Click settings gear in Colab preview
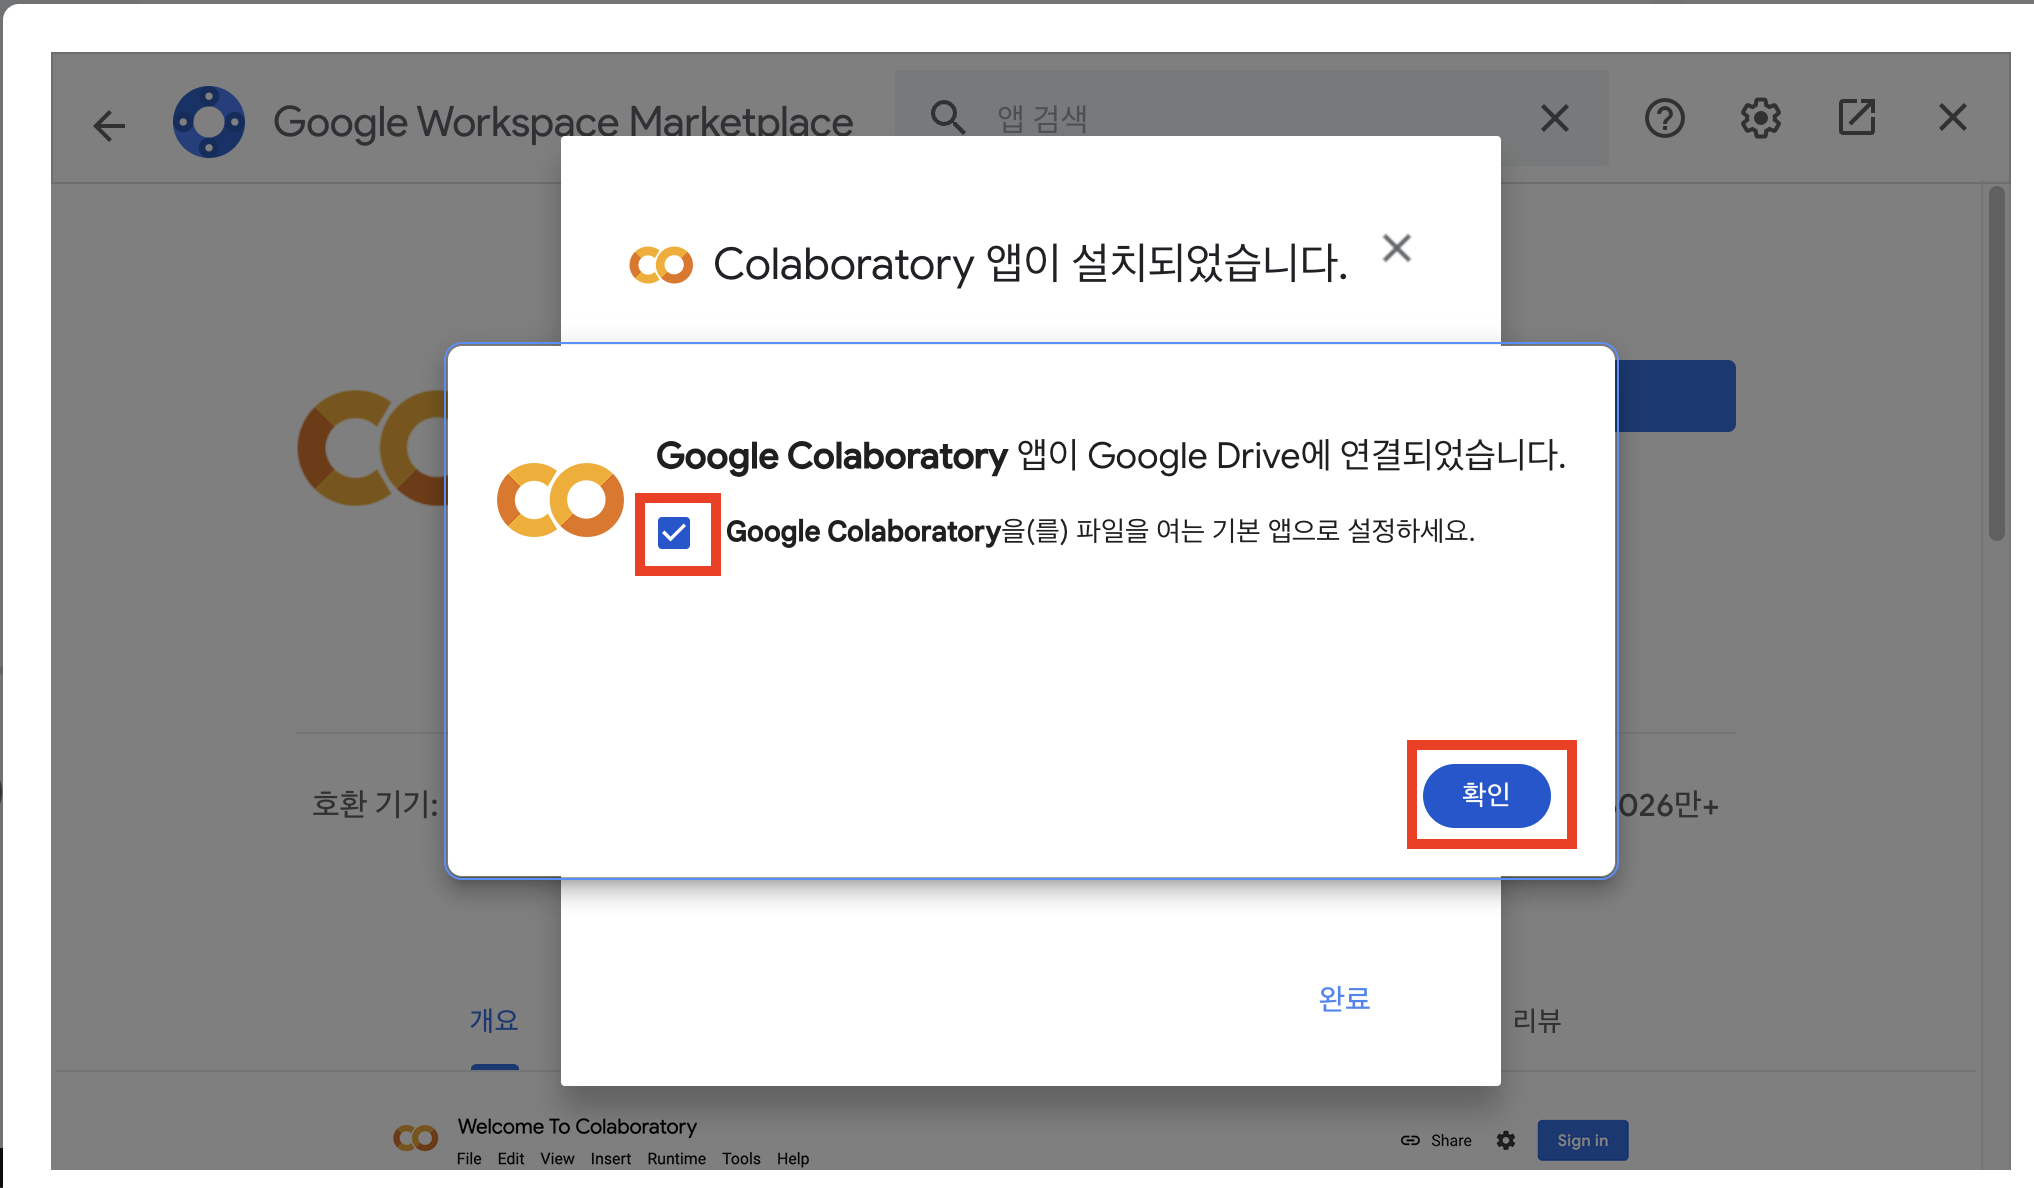The image size is (2034, 1188). coord(1506,1140)
